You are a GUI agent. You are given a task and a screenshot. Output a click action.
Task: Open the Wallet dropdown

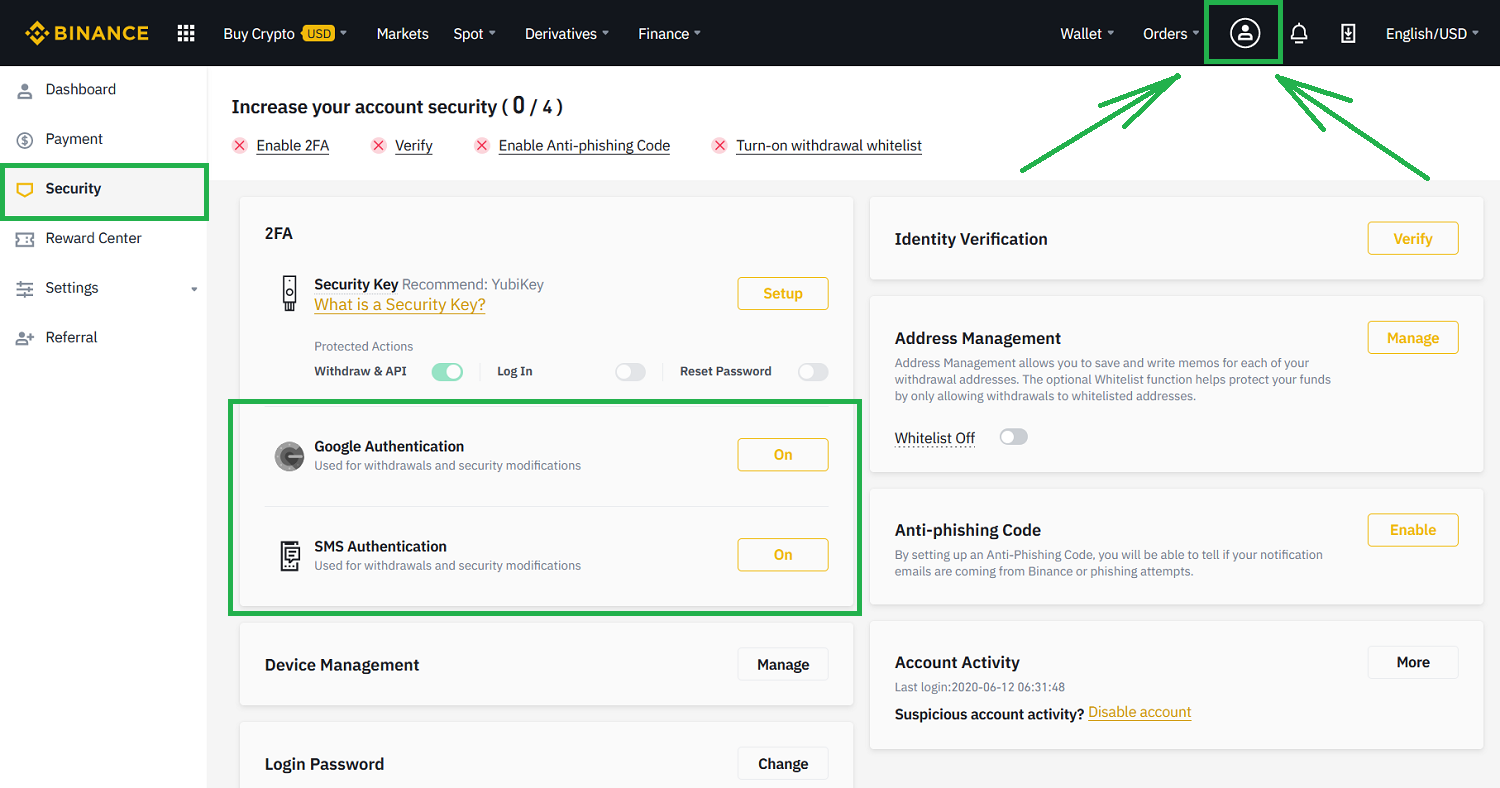pos(1087,34)
